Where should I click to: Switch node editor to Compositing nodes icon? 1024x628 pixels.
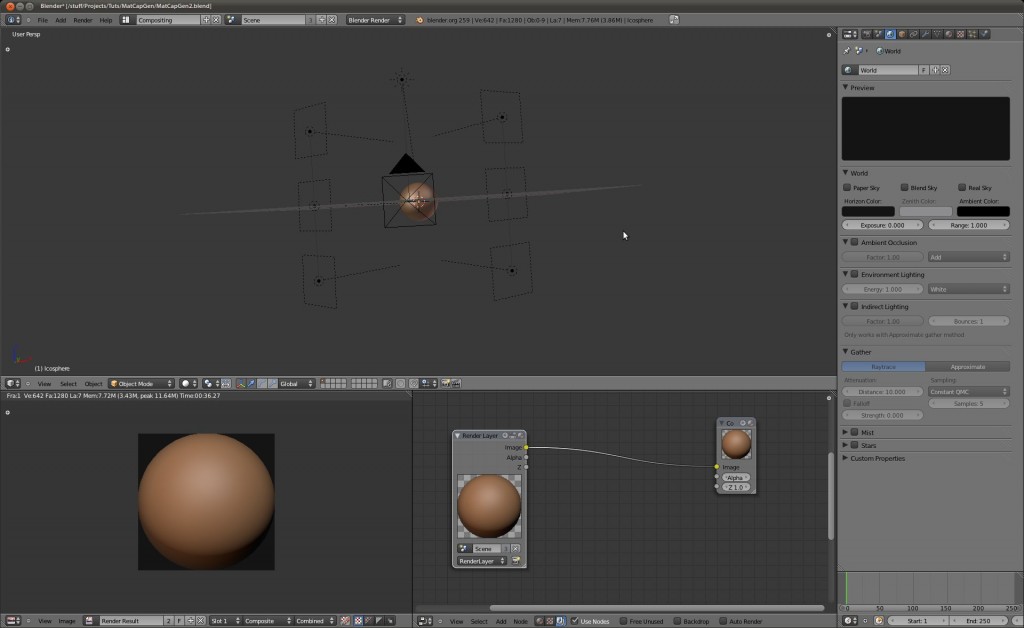560,621
